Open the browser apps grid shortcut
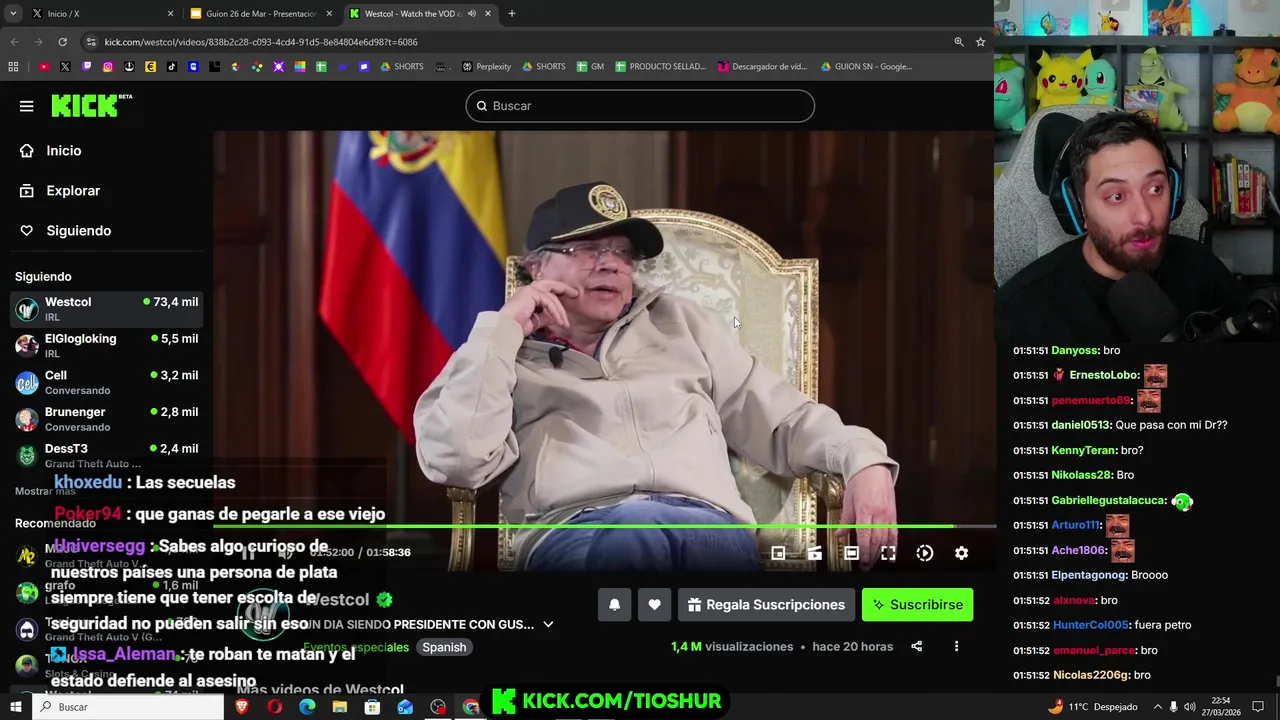 pos(13,67)
